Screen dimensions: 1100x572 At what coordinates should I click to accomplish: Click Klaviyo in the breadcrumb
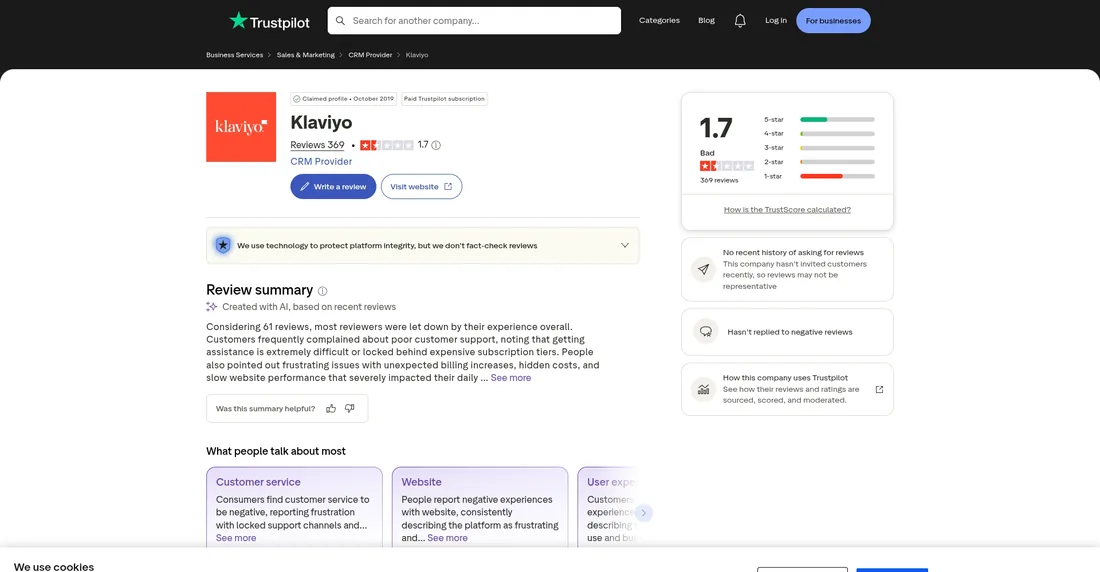(x=417, y=55)
